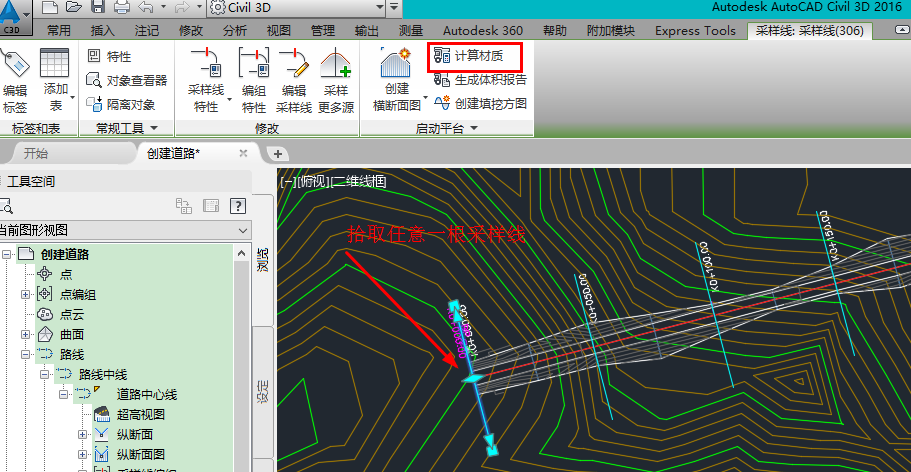This screenshot has width=911, height=472.
Task: Open Group Properties (编组特性) tool
Action: pos(254,80)
